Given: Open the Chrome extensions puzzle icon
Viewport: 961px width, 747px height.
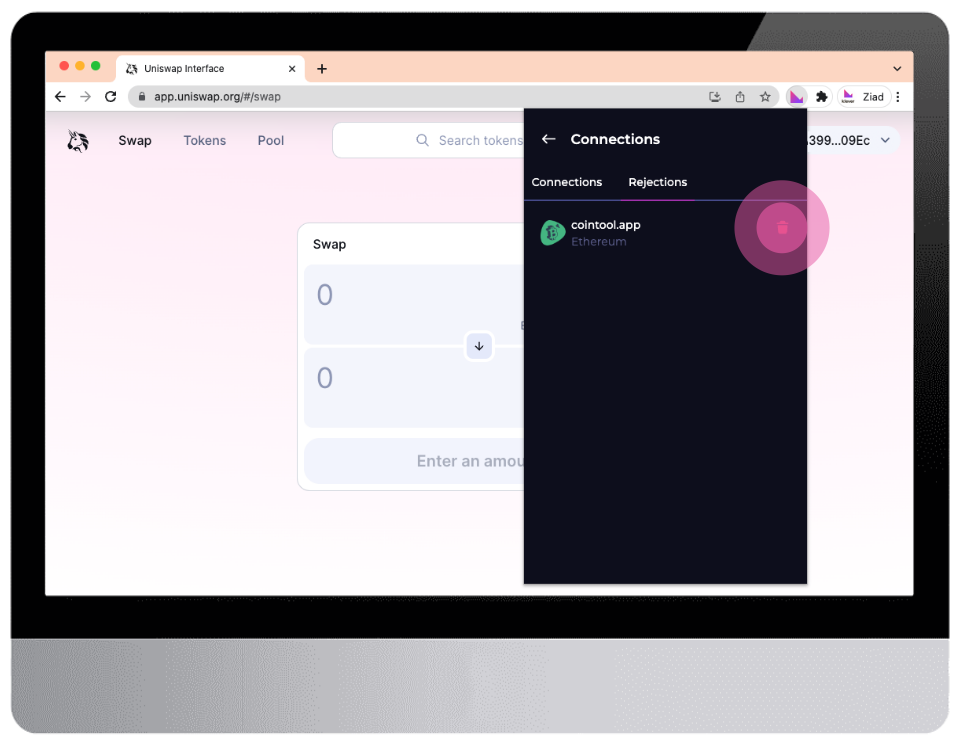Looking at the screenshot, I should (x=822, y=97).
